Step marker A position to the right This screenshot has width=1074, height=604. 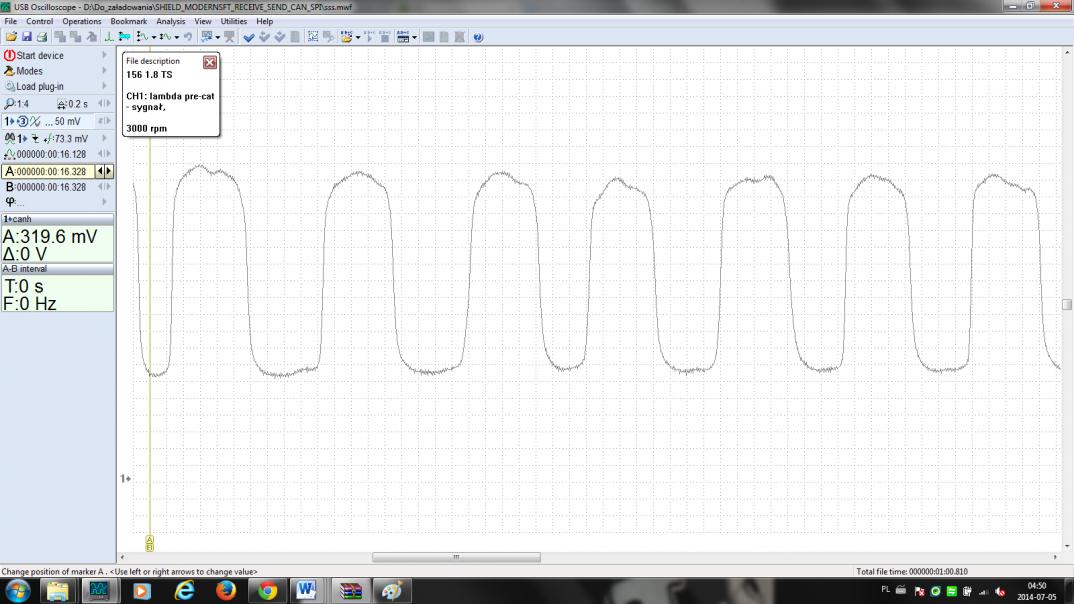tap(108, 172)
